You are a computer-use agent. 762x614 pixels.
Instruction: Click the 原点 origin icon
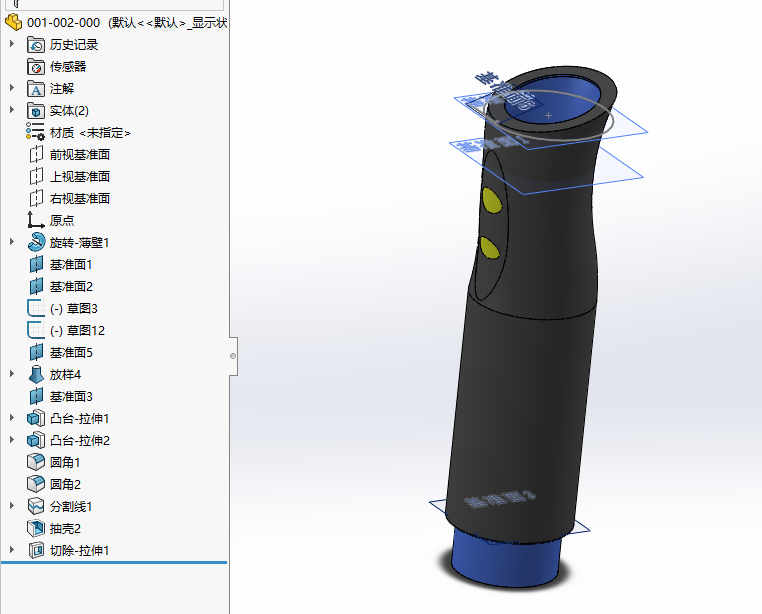[x=36, y=220]
